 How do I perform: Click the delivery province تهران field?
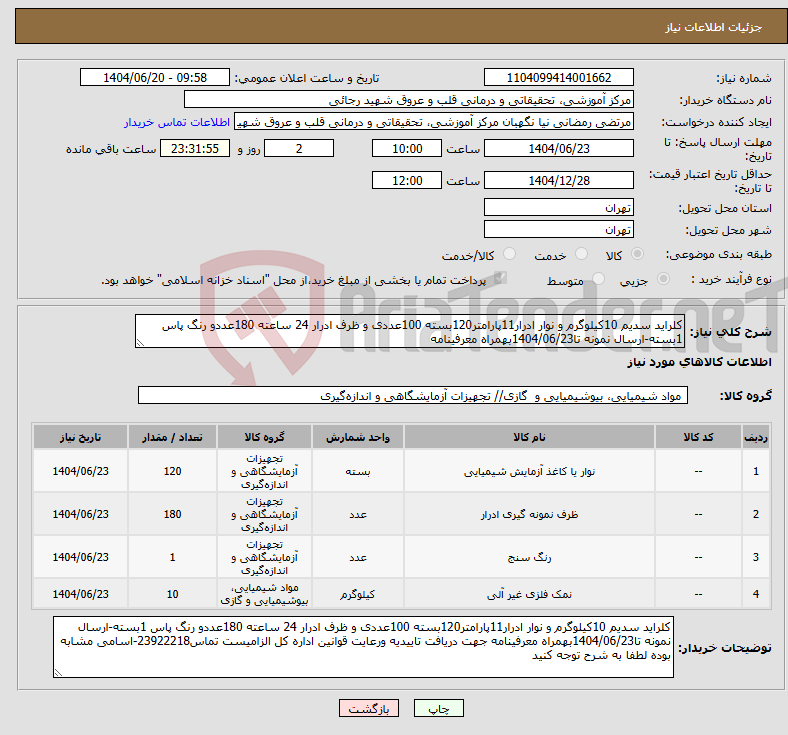pos(558,207)
